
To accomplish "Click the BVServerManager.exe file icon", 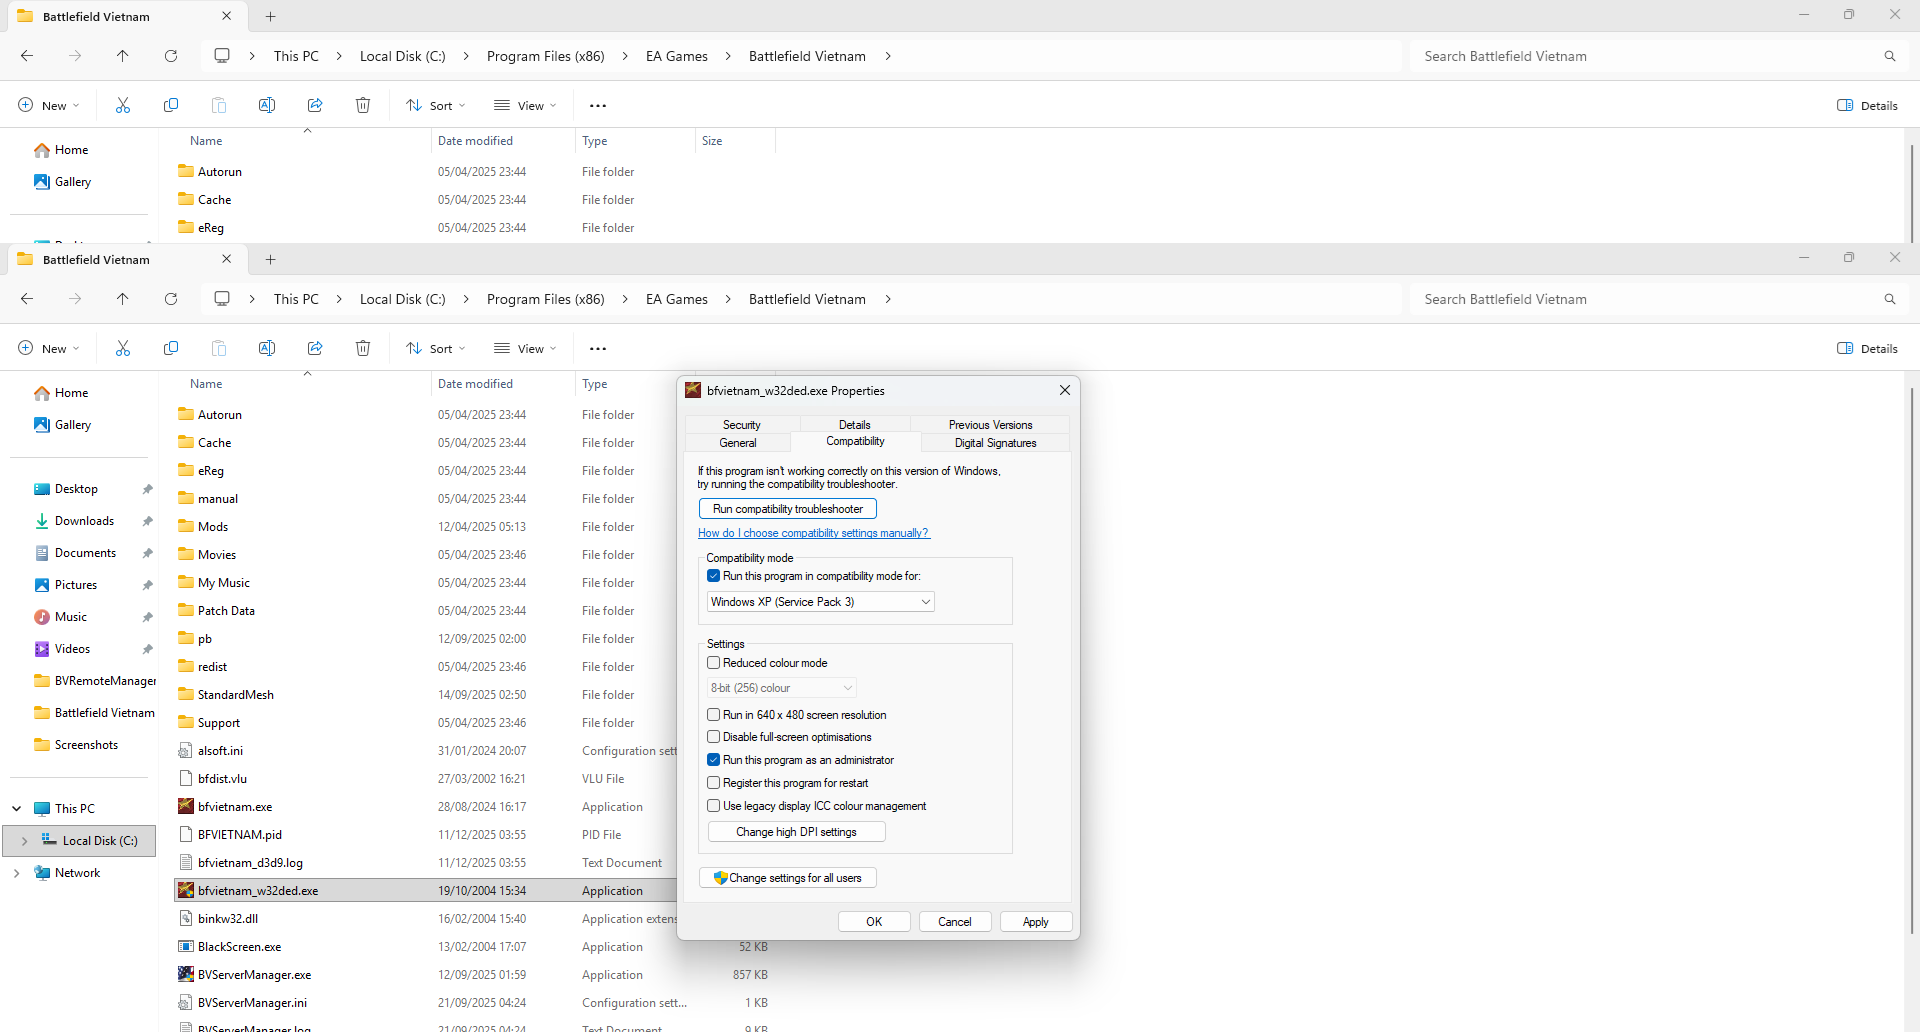I will (186, 974).
